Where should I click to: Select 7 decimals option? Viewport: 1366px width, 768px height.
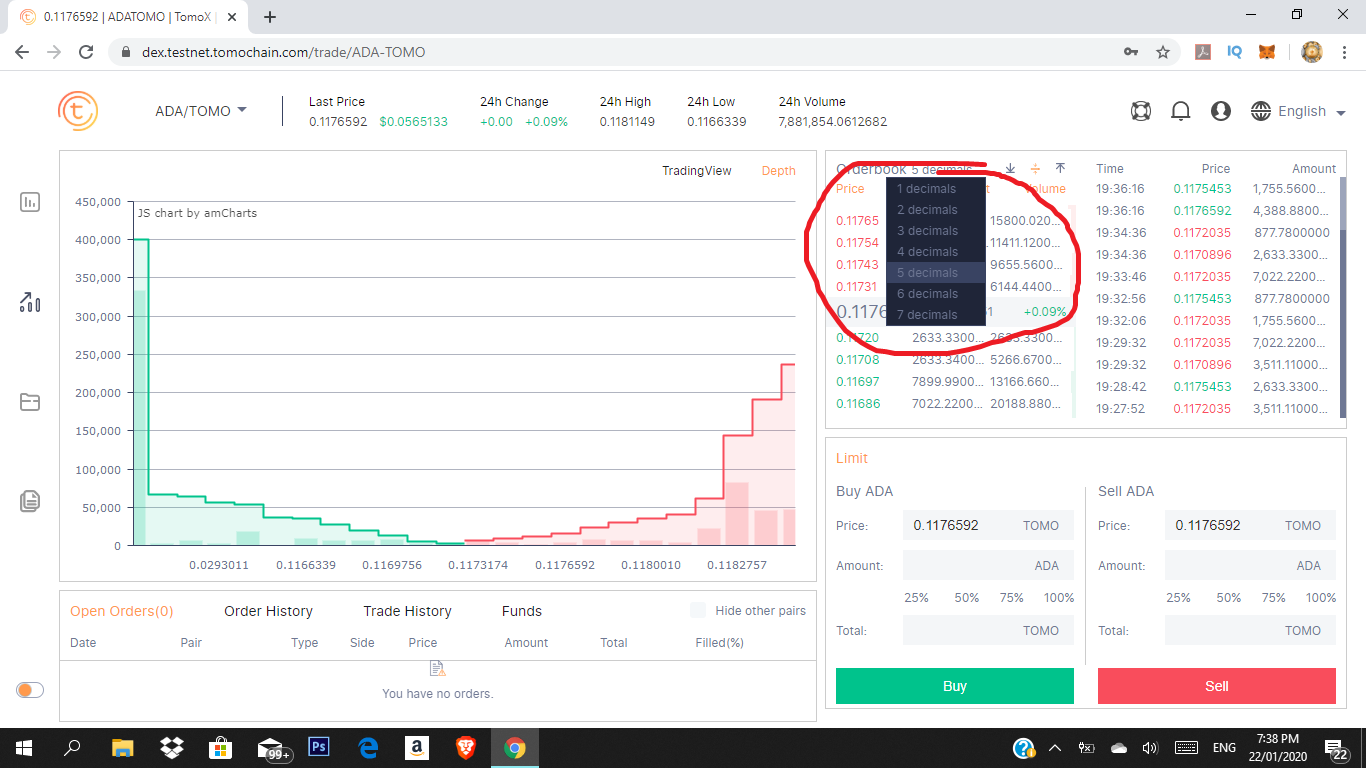[935, 314]
